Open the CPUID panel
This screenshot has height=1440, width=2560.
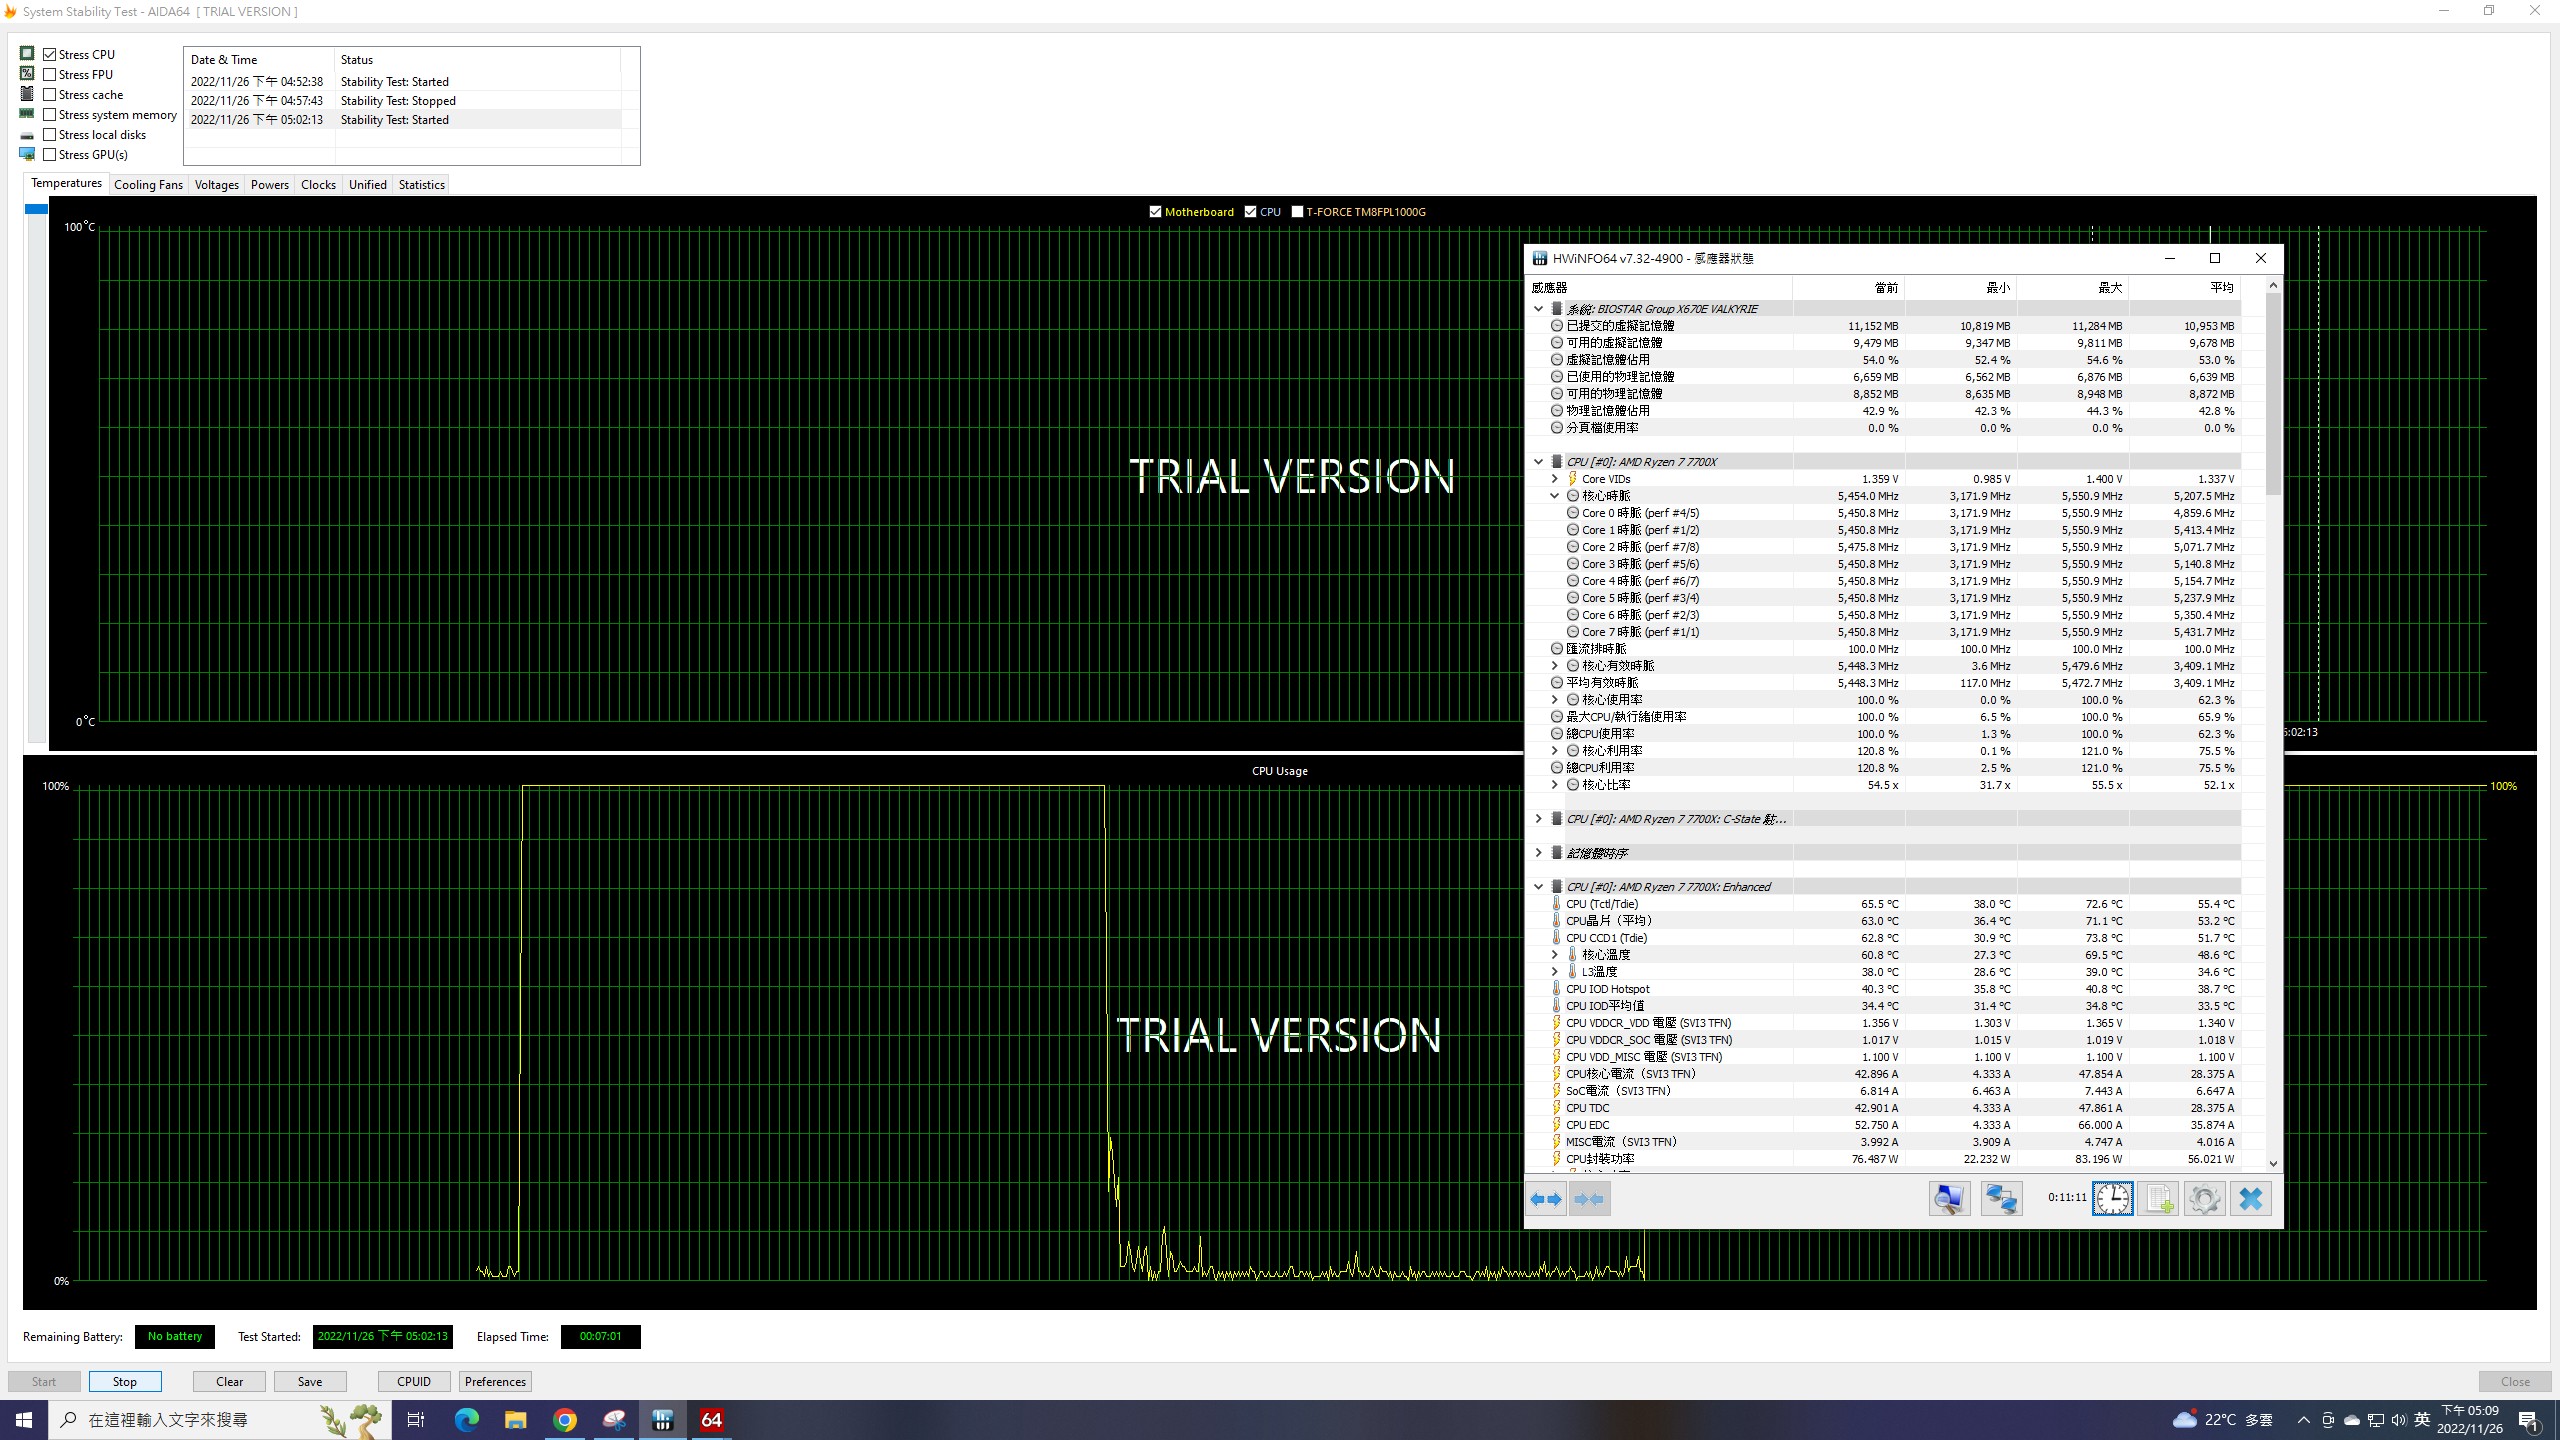click(414, 1381)
